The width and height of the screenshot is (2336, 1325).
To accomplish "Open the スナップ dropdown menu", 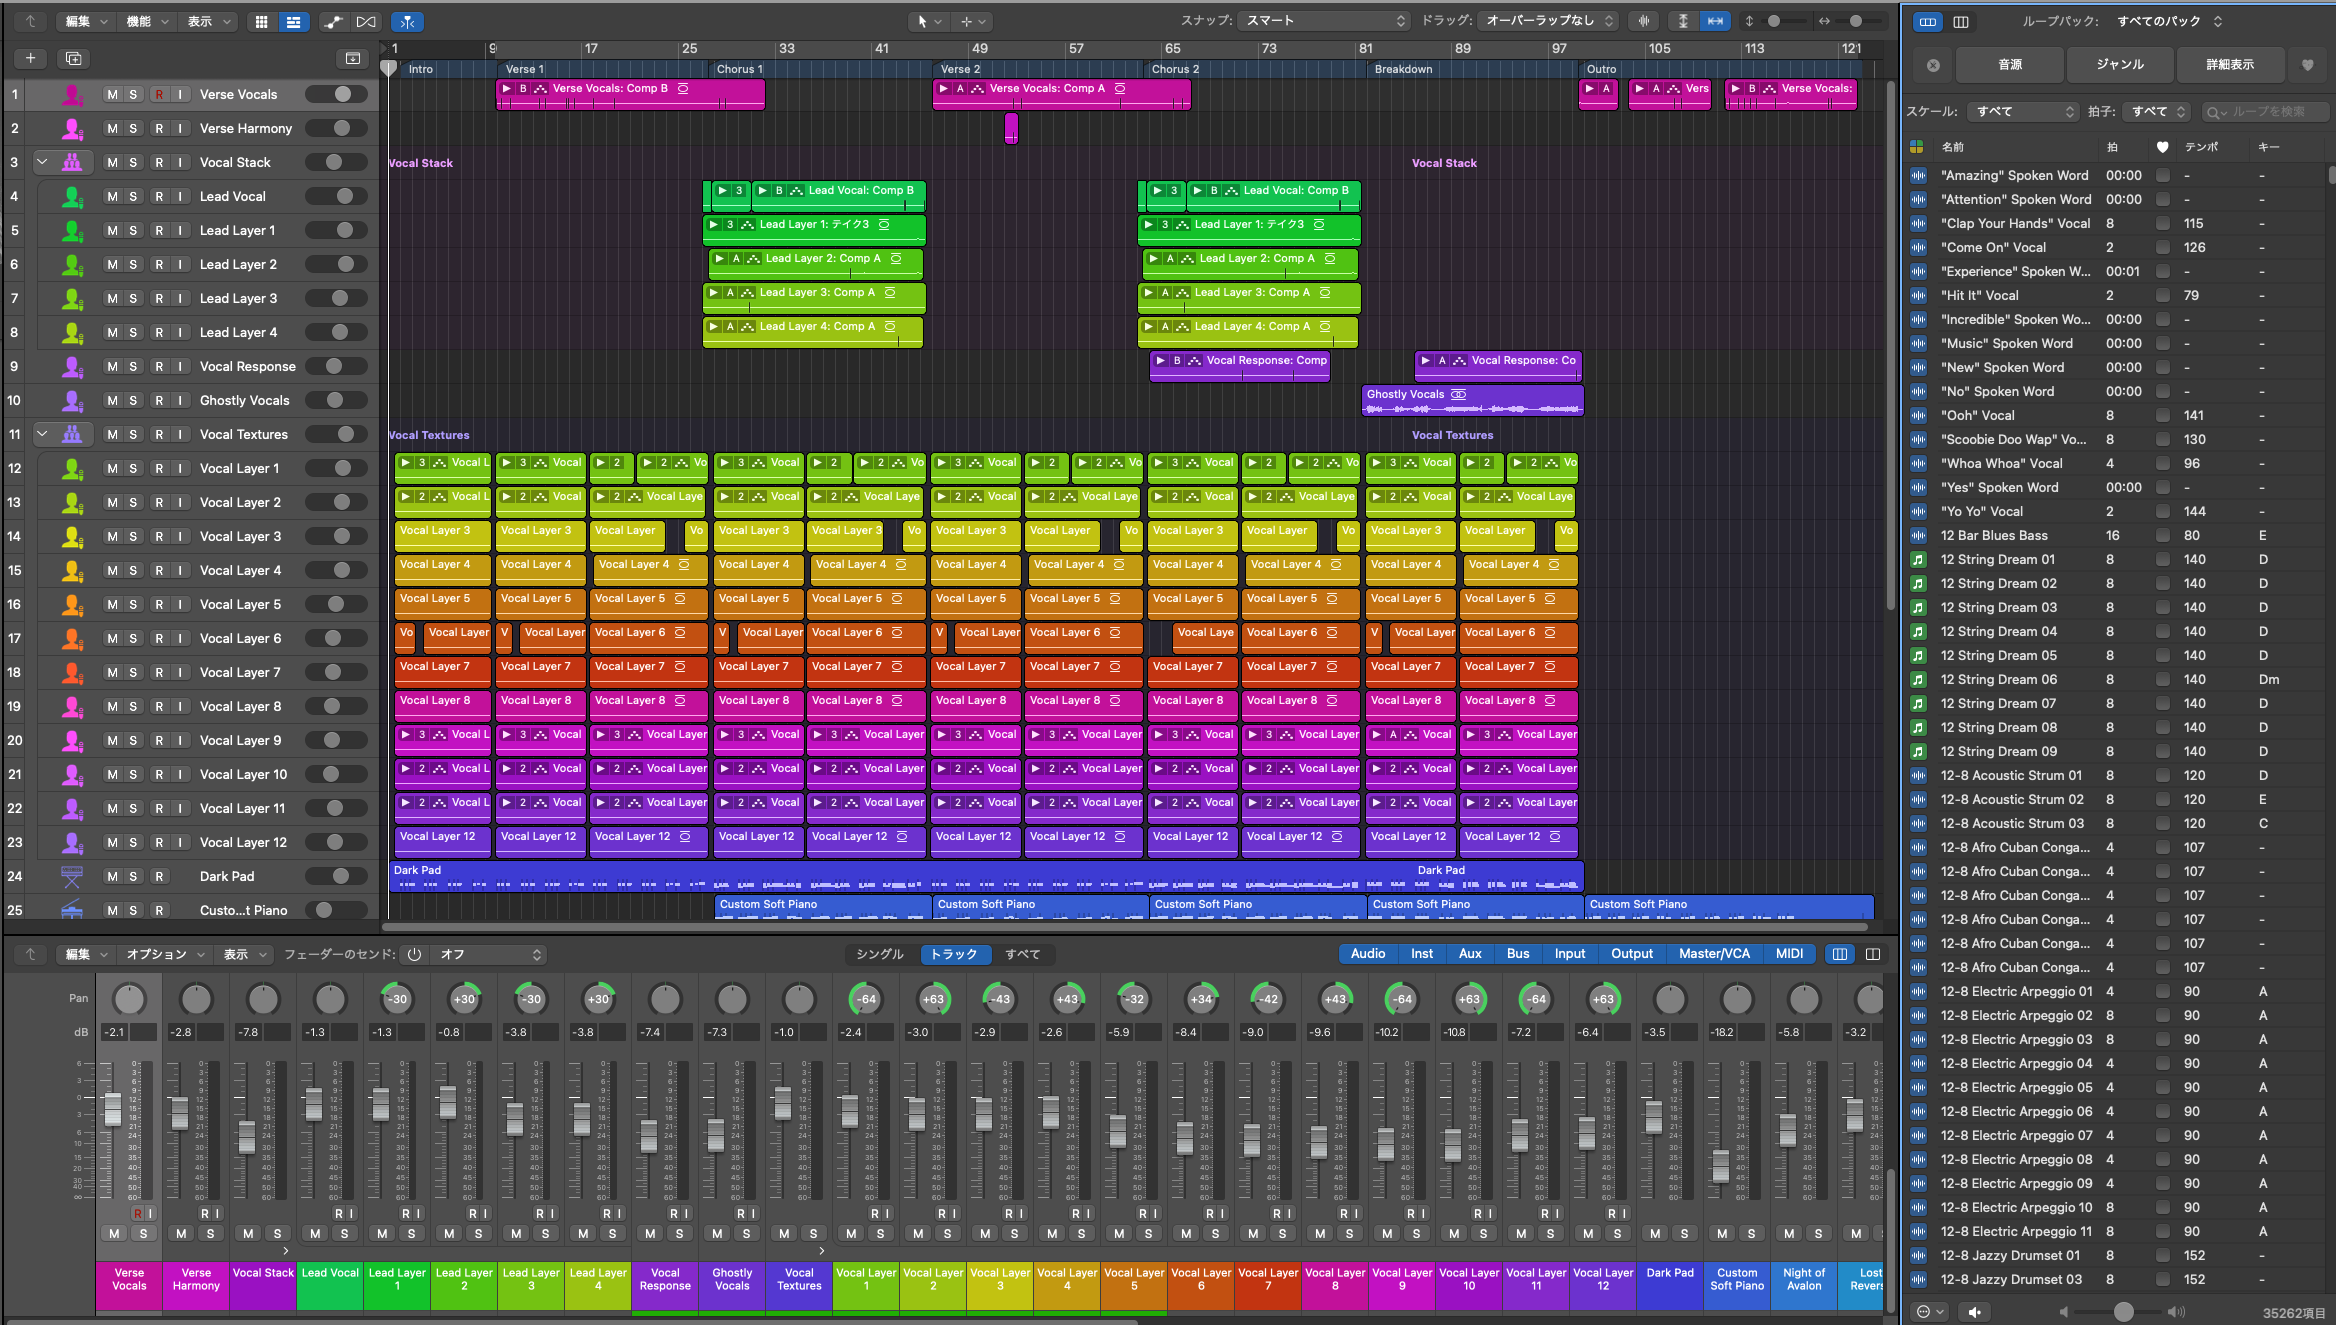I will (1320, 19).
